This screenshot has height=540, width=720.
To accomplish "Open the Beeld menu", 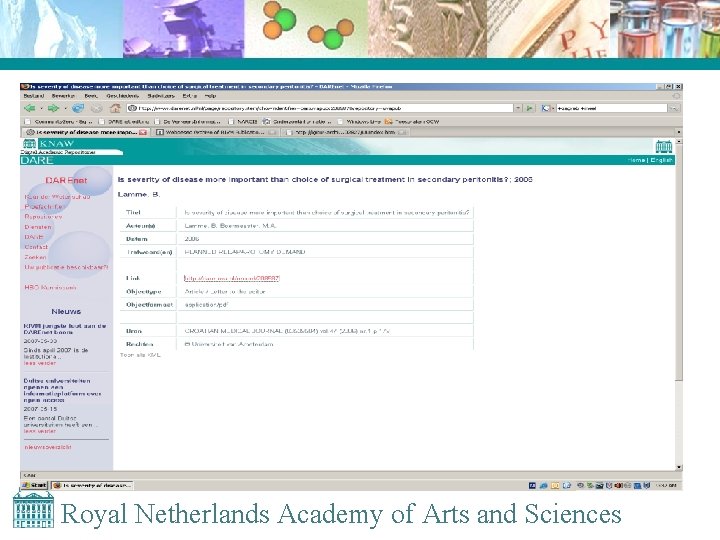I will pyautogui.click(x=91, y=96).
